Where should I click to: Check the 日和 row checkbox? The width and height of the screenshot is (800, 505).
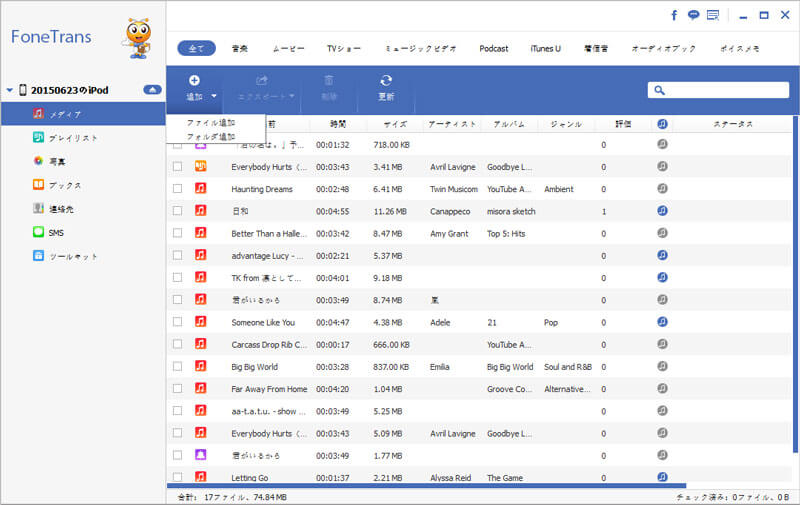point(177,211)
